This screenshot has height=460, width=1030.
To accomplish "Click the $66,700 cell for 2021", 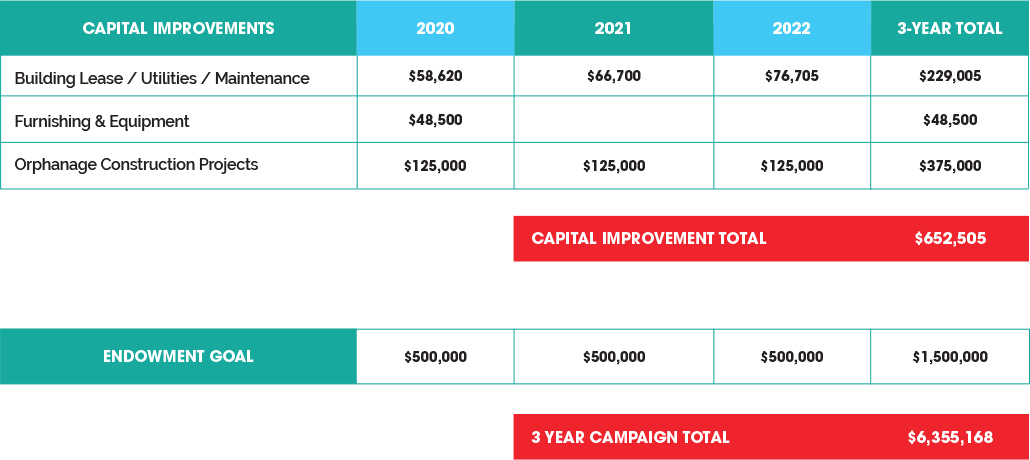I will [x=614, y=76].
